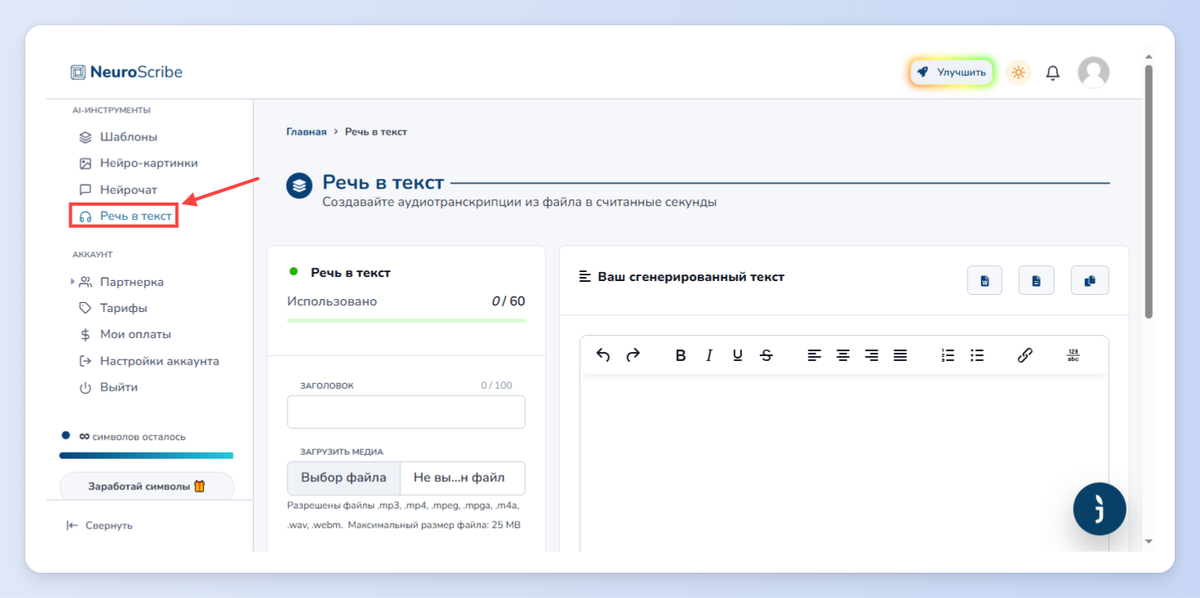
Task: Click inside the generated text editor area
Action: (x=844, y=462)
